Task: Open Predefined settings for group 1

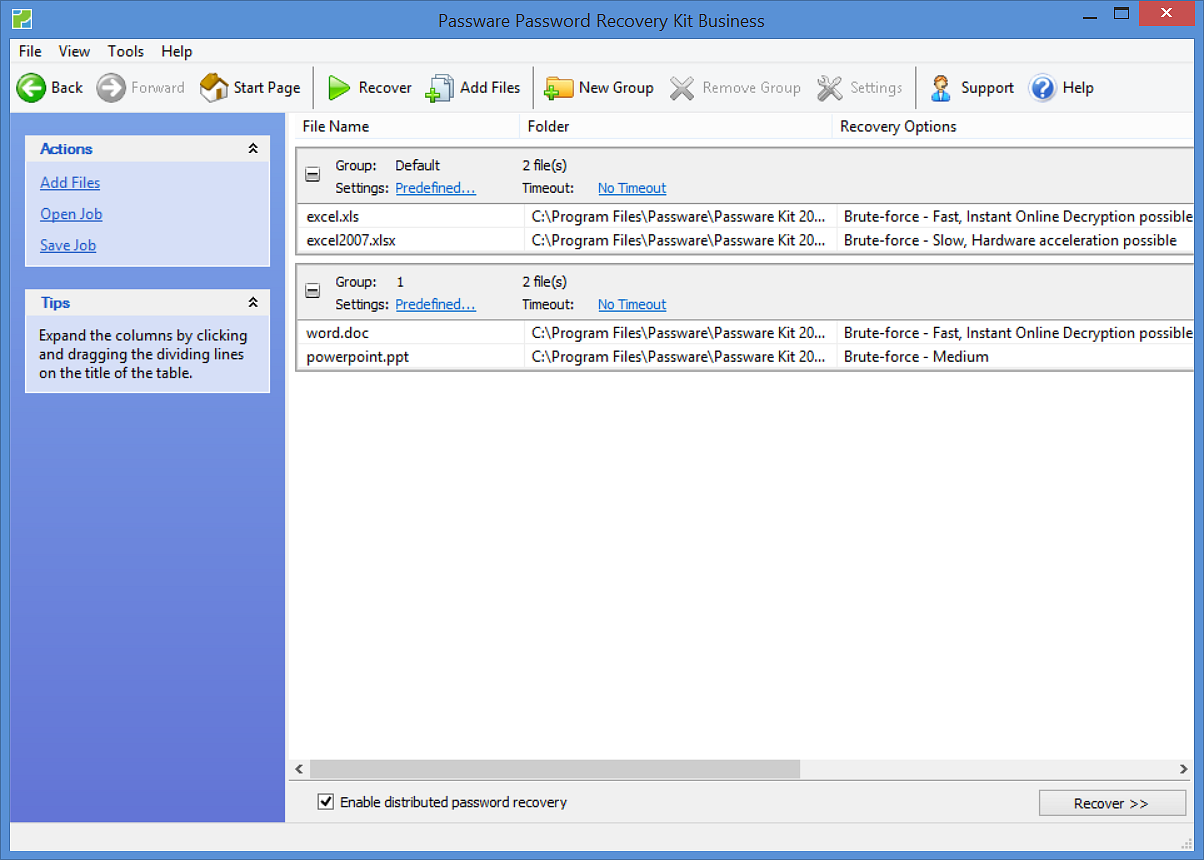Action: (x=436, y=304)
